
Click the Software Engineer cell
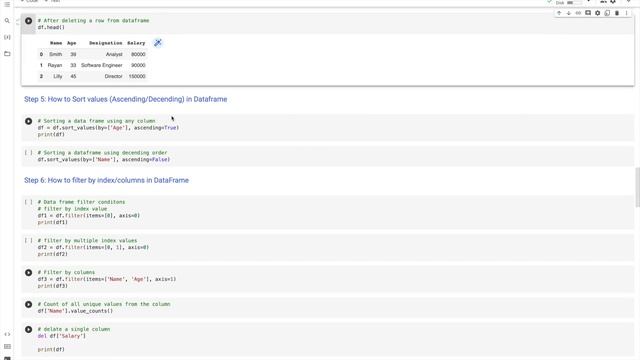(102, 65)
